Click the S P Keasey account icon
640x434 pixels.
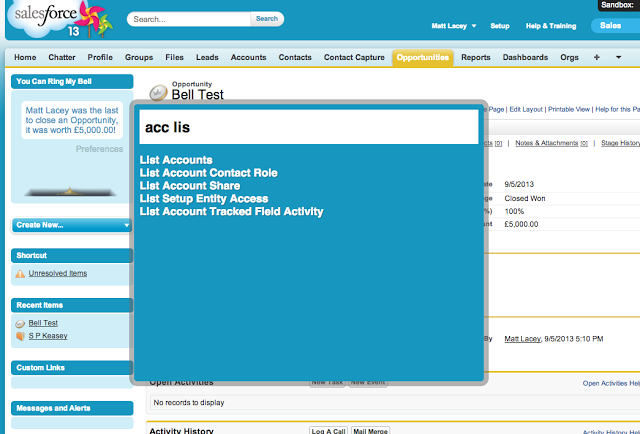pos(20,336)
